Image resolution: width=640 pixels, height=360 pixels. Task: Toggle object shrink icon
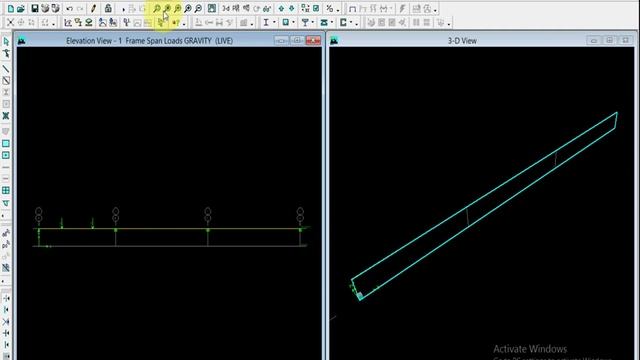305,8
